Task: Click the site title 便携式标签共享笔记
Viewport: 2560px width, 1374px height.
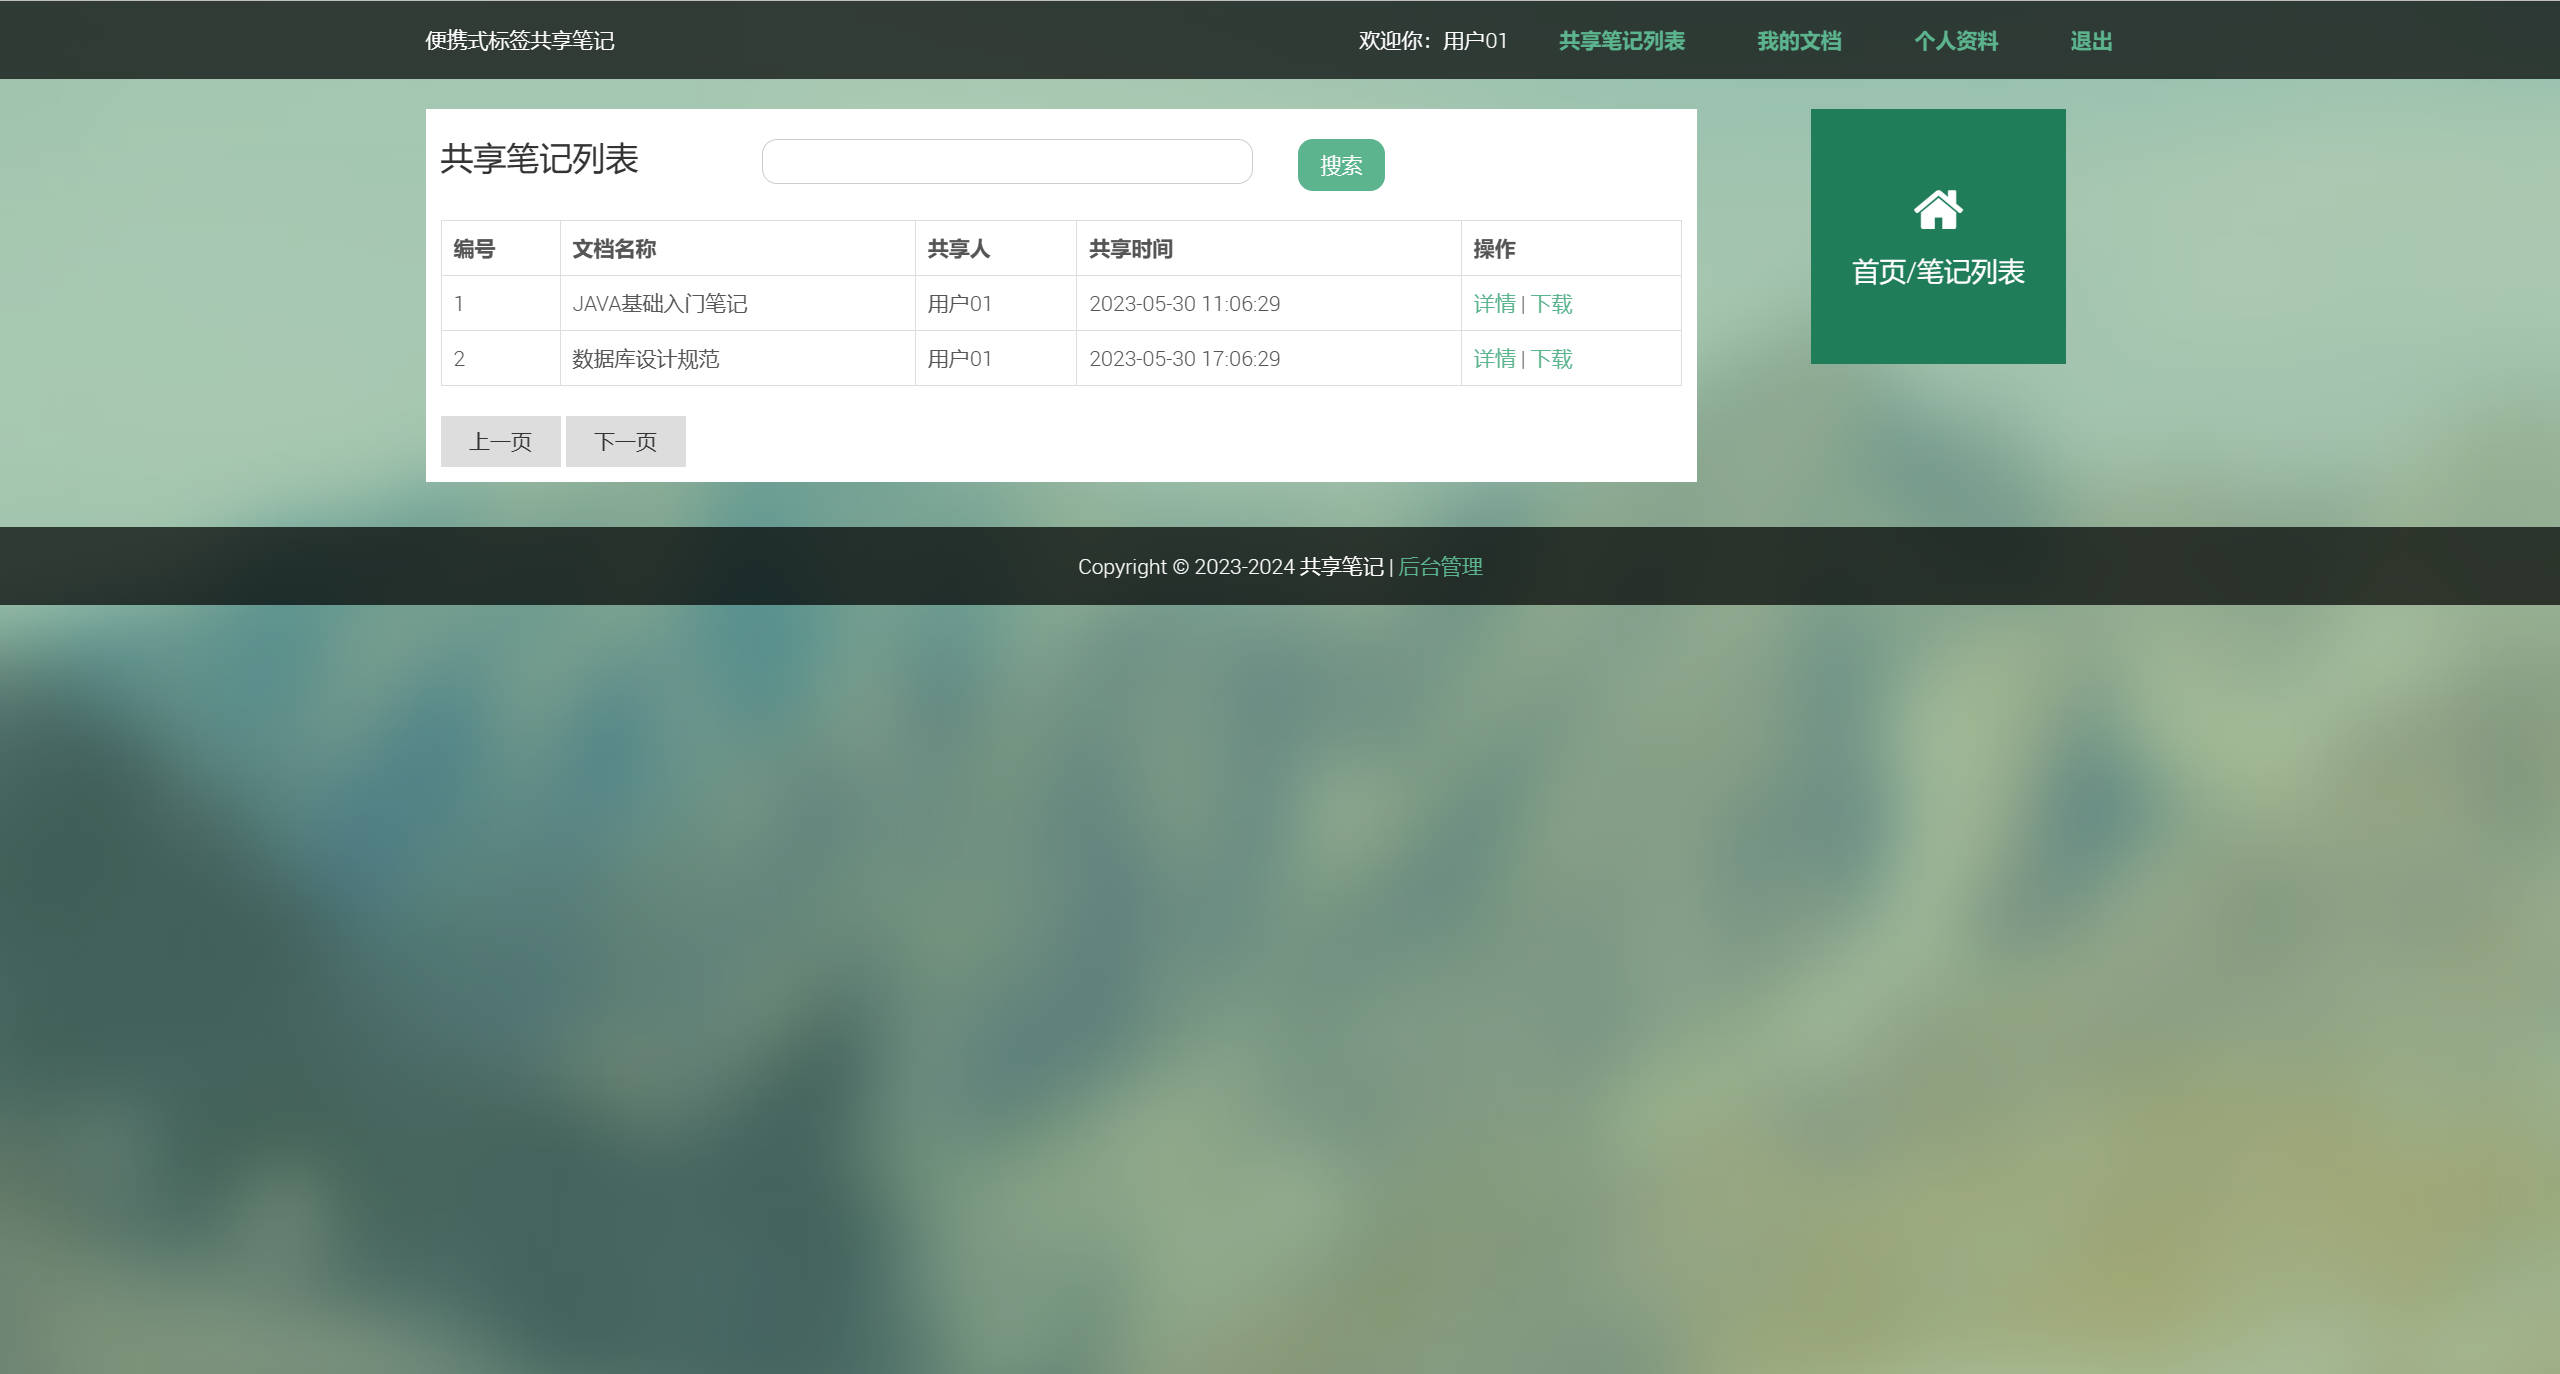Action: click(x=520, y=41)
